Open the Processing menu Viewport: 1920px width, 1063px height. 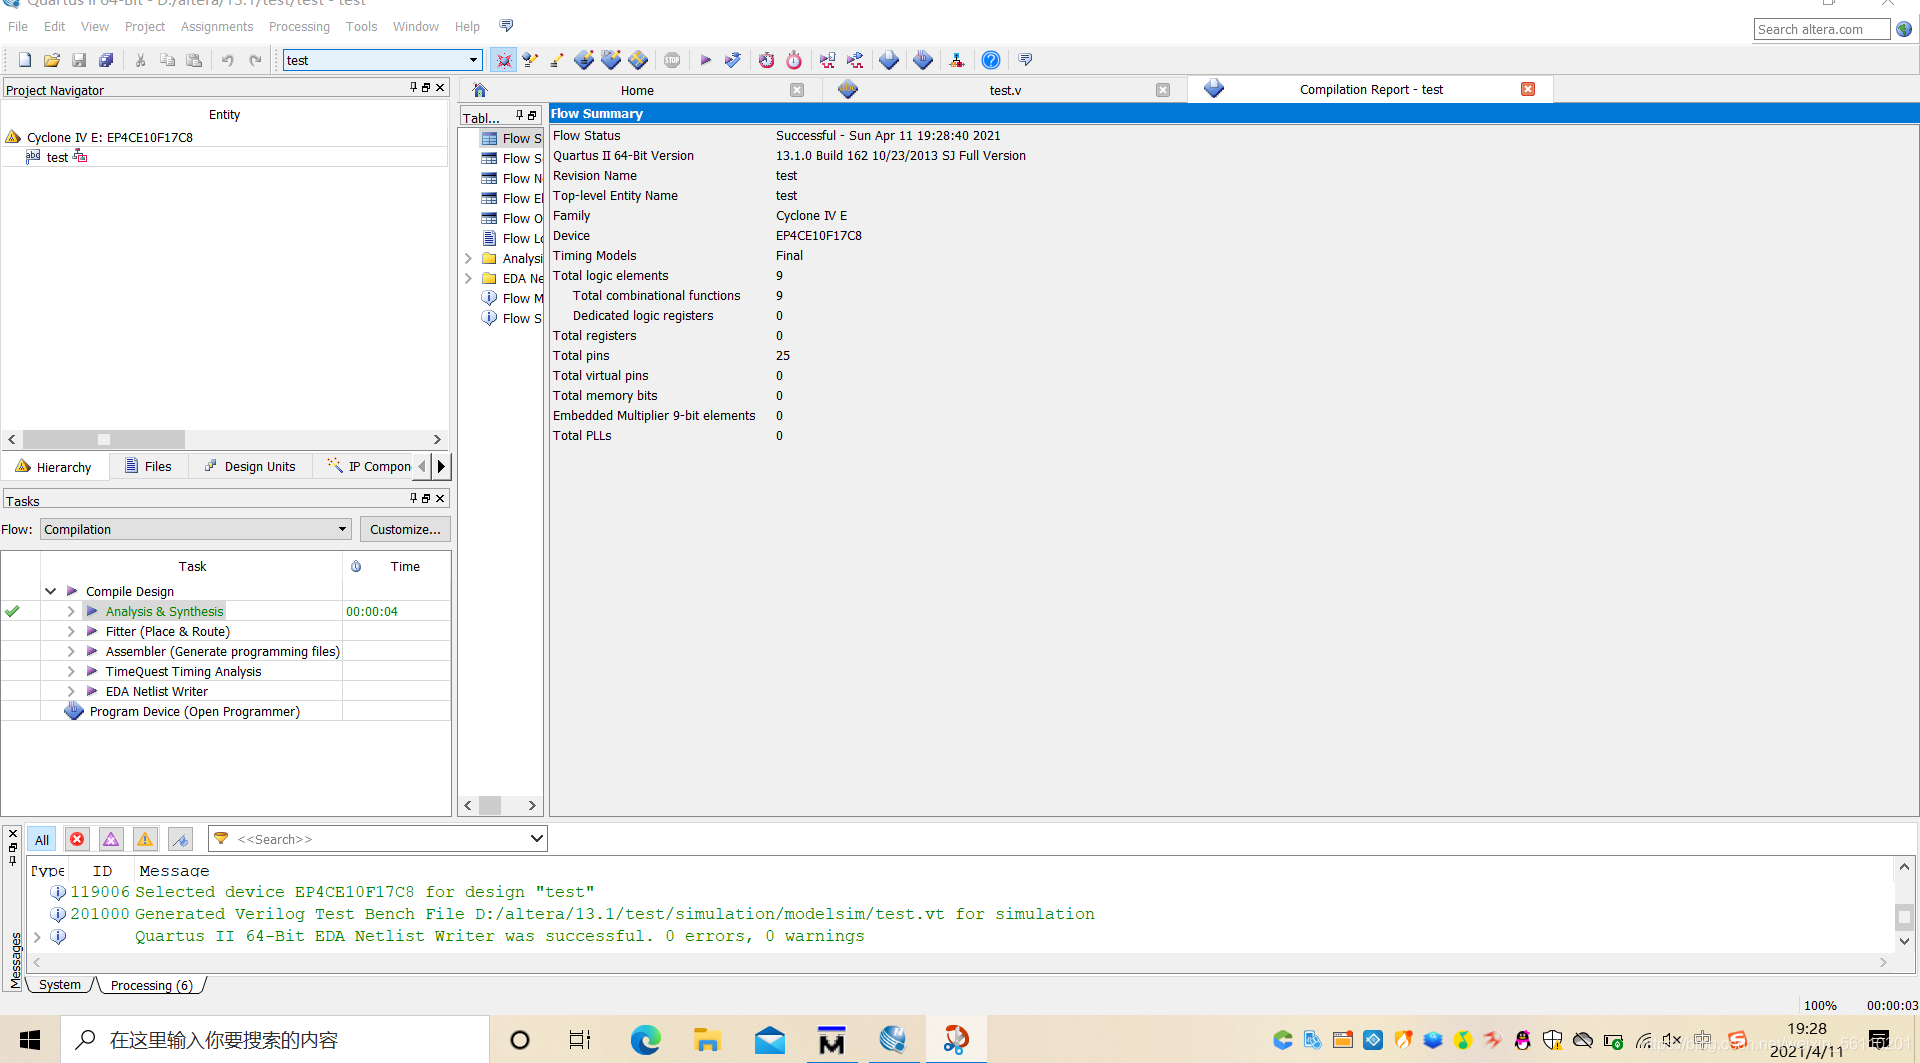[299, 26]
